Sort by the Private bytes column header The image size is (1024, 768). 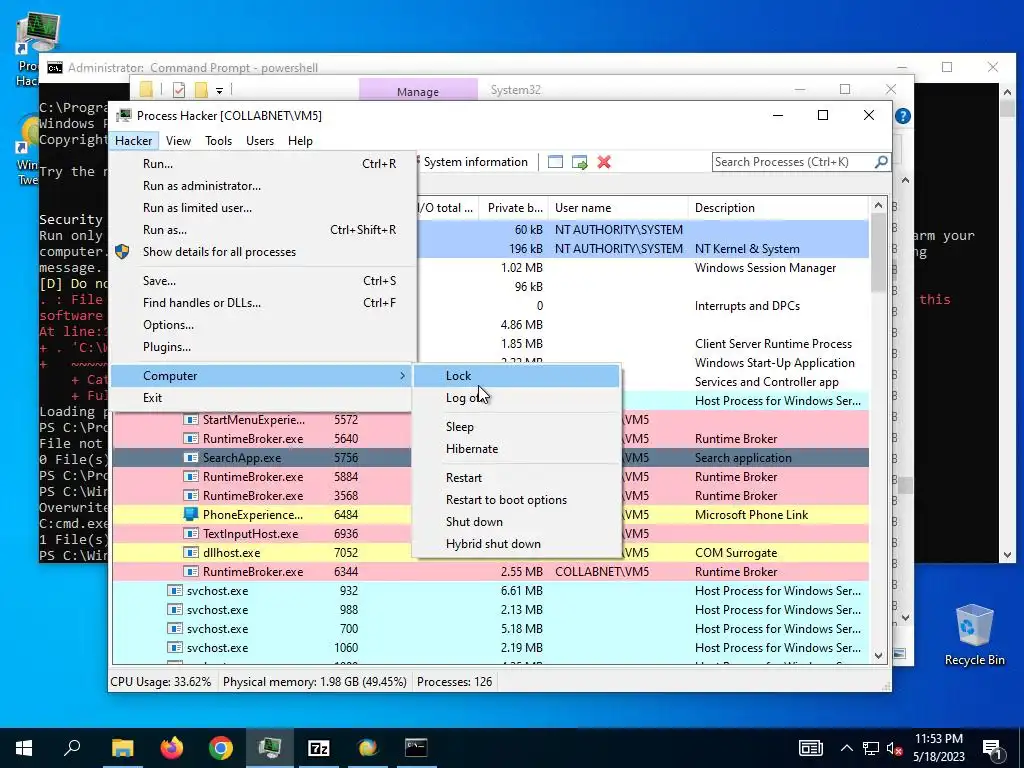pos(513,208)
